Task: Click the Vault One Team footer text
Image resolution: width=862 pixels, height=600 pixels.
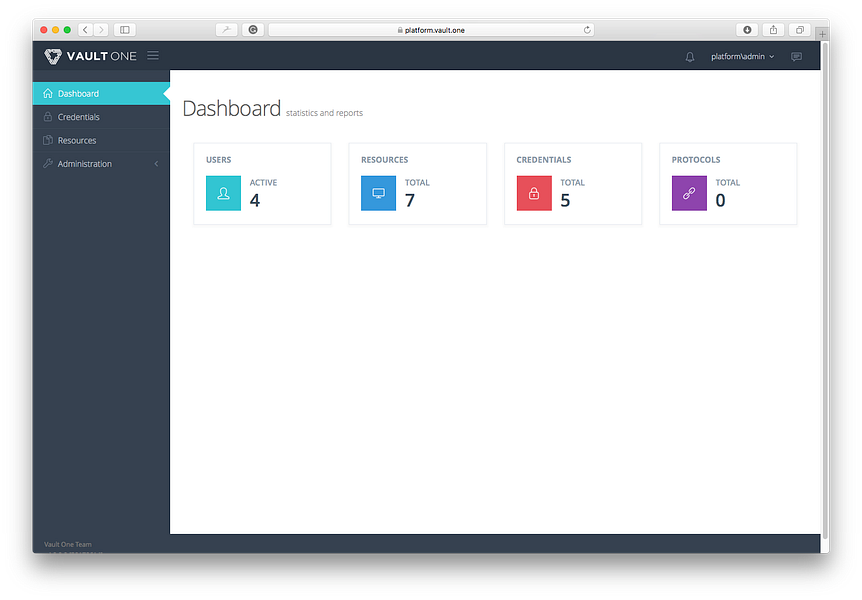Action: tap(68, 544)
